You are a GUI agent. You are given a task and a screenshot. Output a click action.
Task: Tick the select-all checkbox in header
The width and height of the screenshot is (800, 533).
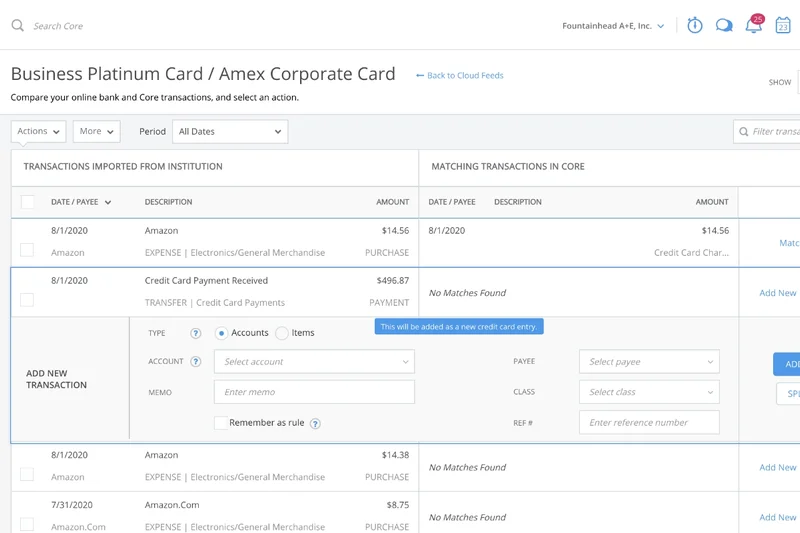point(27,202)
